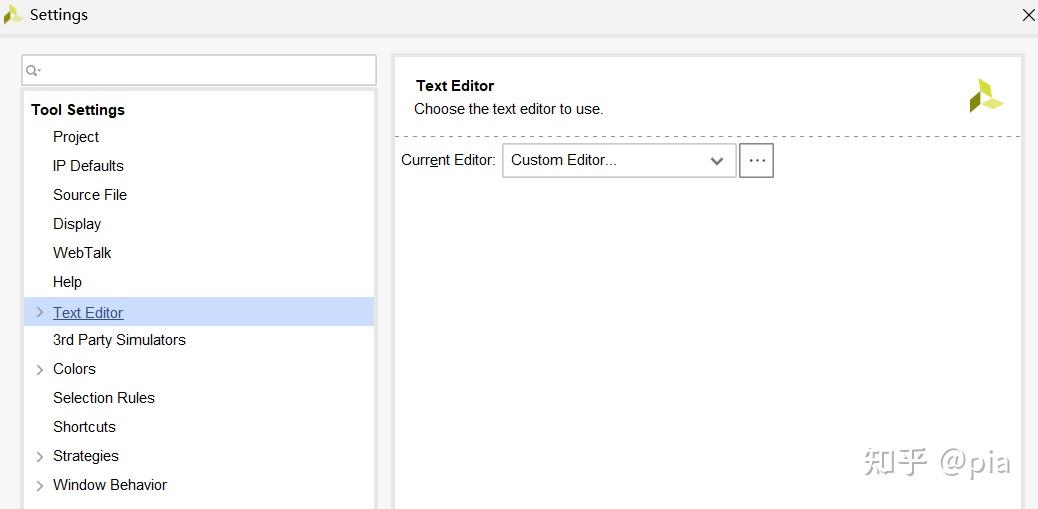Go to Source File settings
1038x509 pixels.
pos(90,195)
